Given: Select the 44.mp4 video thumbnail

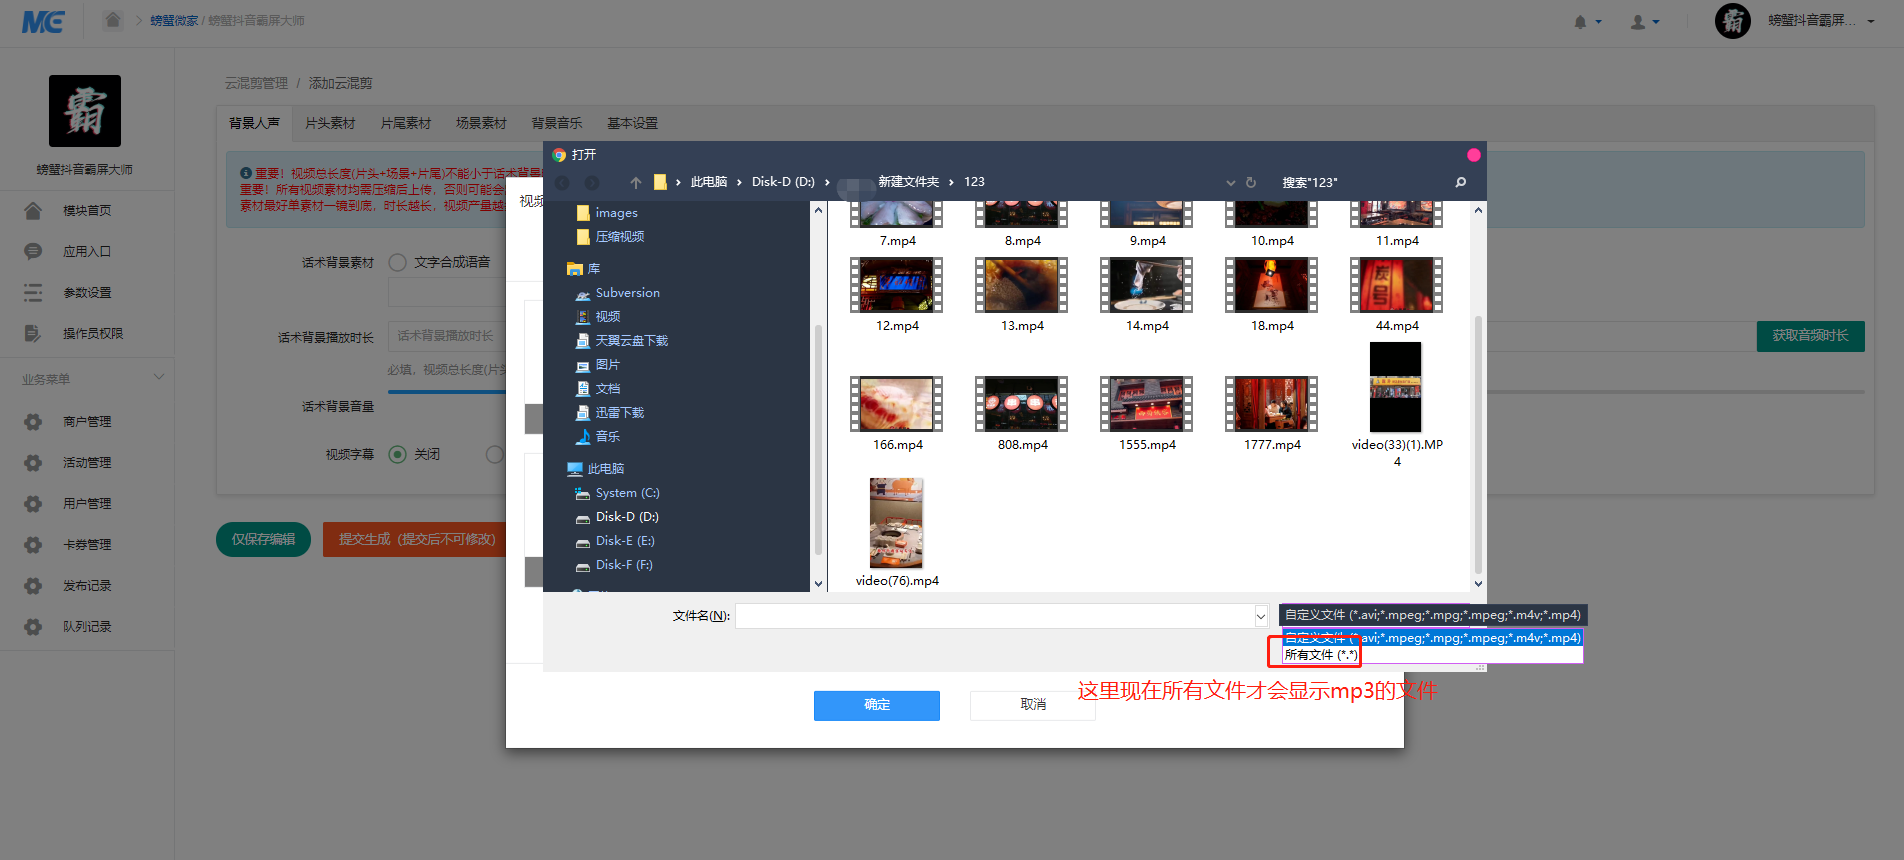Looking at the screenshot, I should pos(1396,285).
